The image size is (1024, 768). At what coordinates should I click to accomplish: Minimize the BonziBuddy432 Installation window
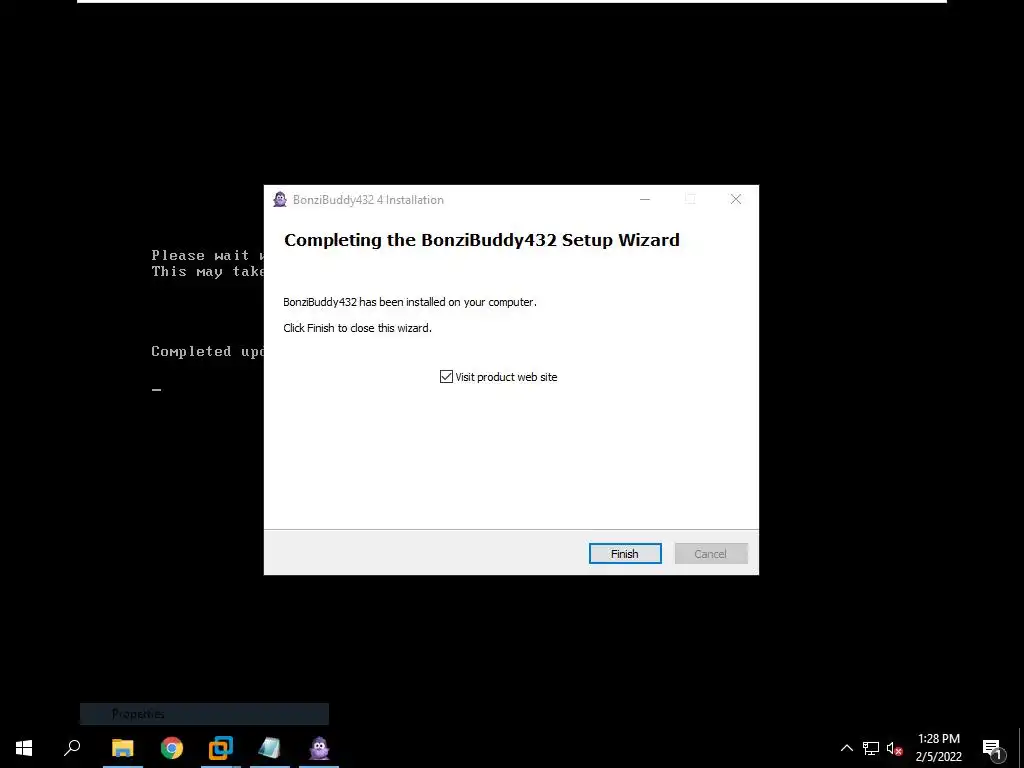click(645, 200)
